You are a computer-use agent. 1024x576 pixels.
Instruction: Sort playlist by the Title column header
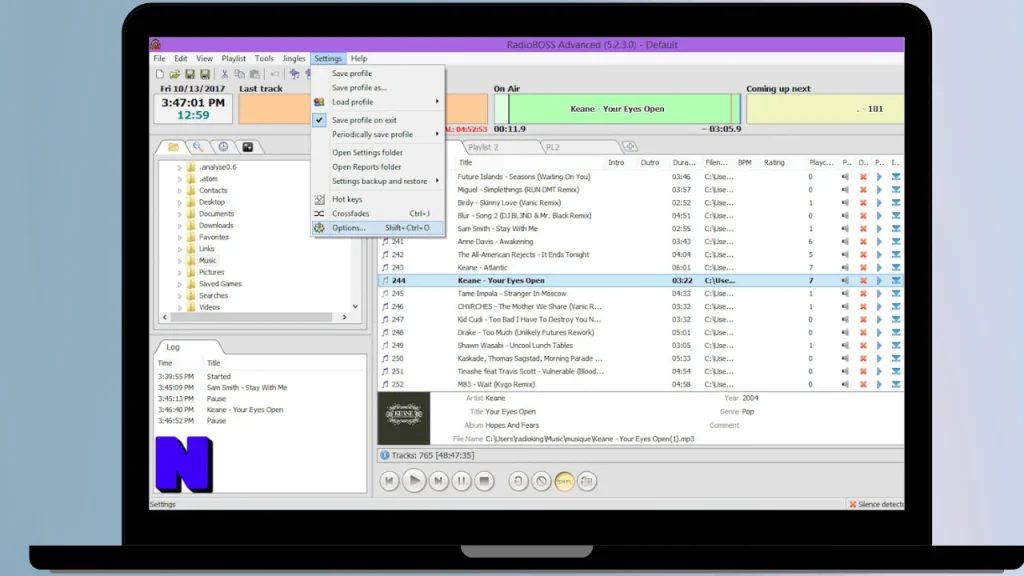tap(465, 163)
